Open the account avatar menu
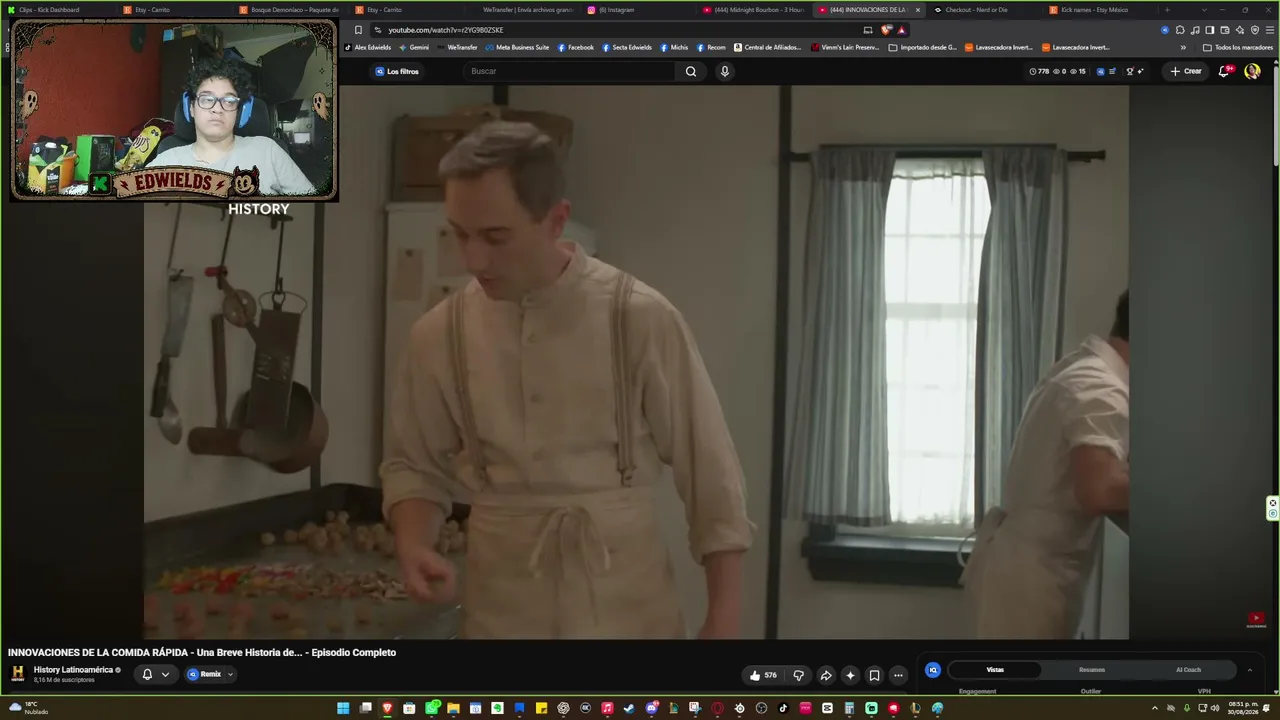This screenshot has height=720, width=1280. [x=1252, y=71]
